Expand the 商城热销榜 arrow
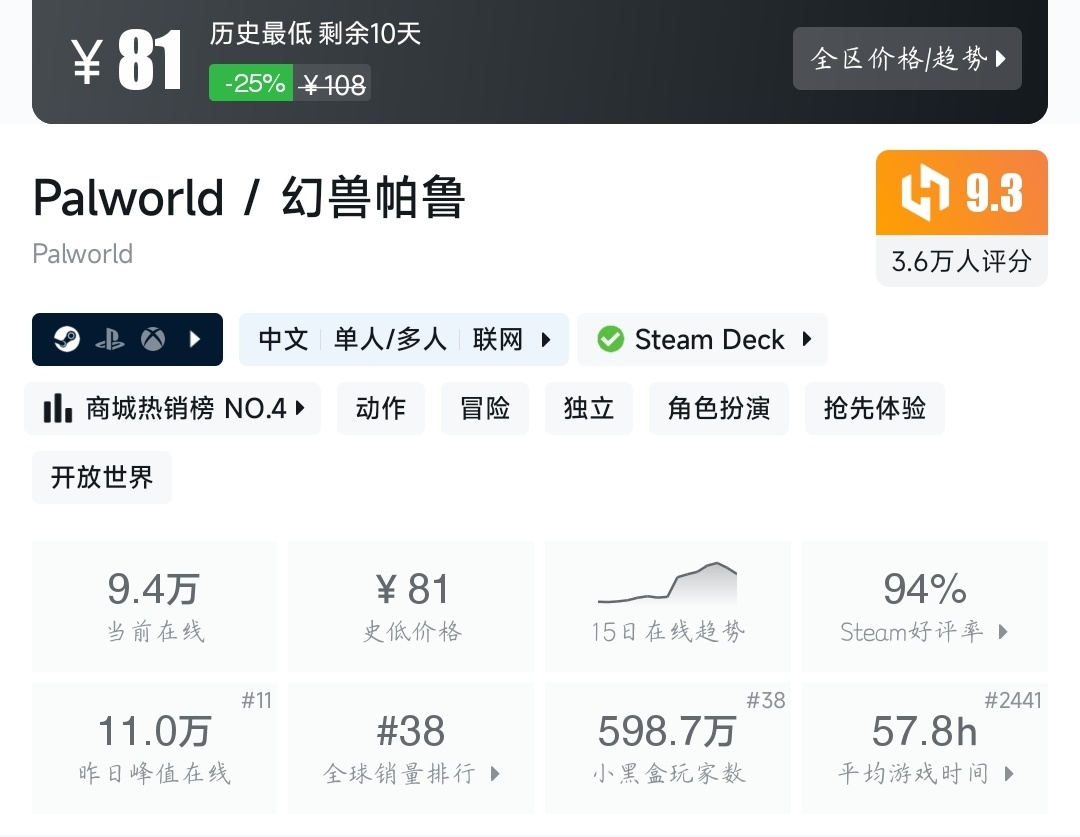Screen dimensions: 1080x837 300,408
